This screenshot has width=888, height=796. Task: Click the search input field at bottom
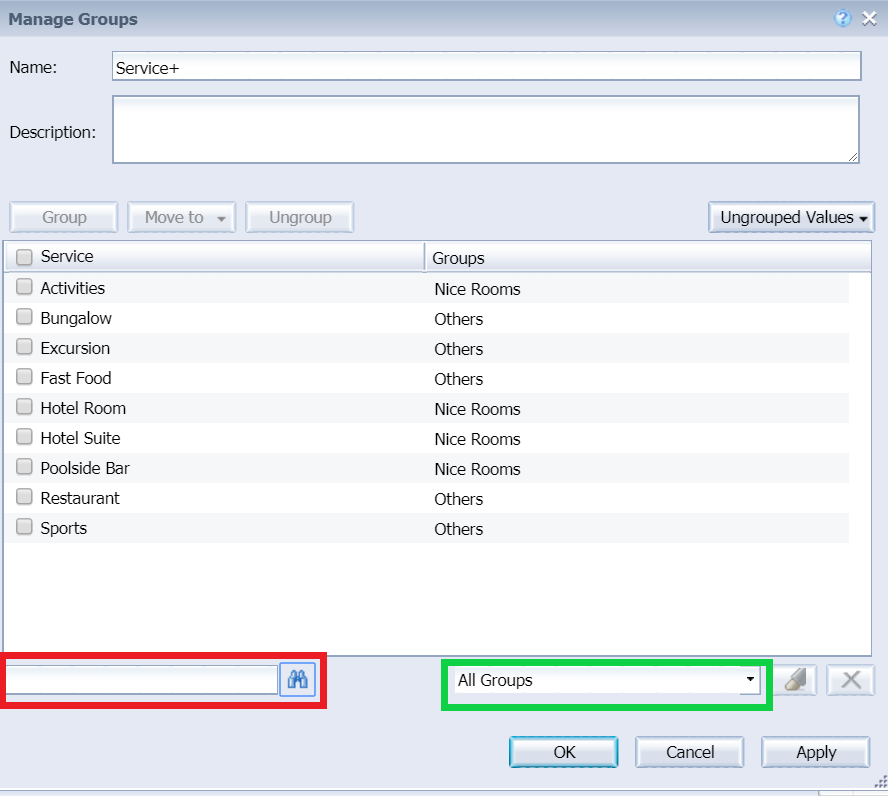coord(142,680)
